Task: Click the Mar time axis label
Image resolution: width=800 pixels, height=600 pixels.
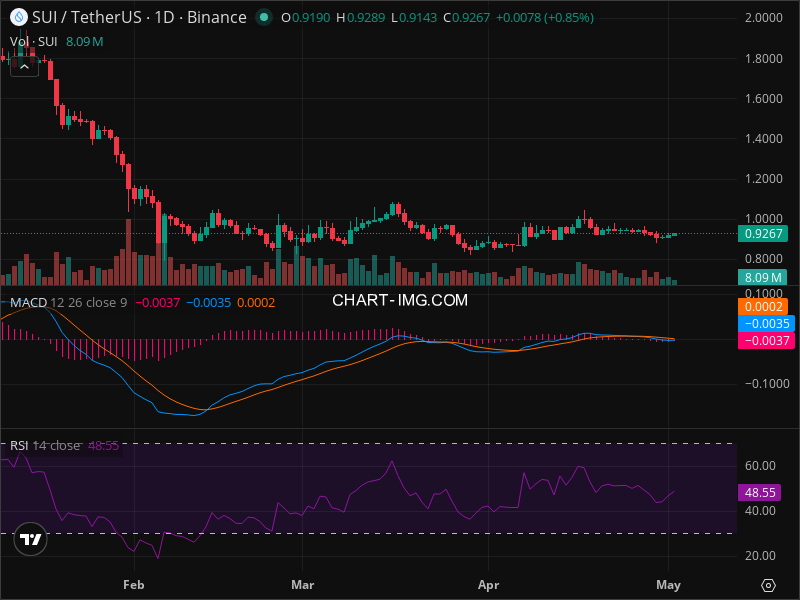Action: tap(303, 585)
